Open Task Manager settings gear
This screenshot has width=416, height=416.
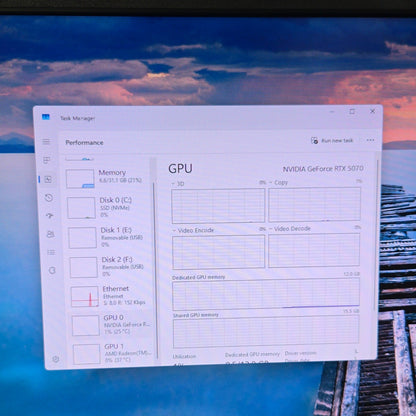click(56, 359)
